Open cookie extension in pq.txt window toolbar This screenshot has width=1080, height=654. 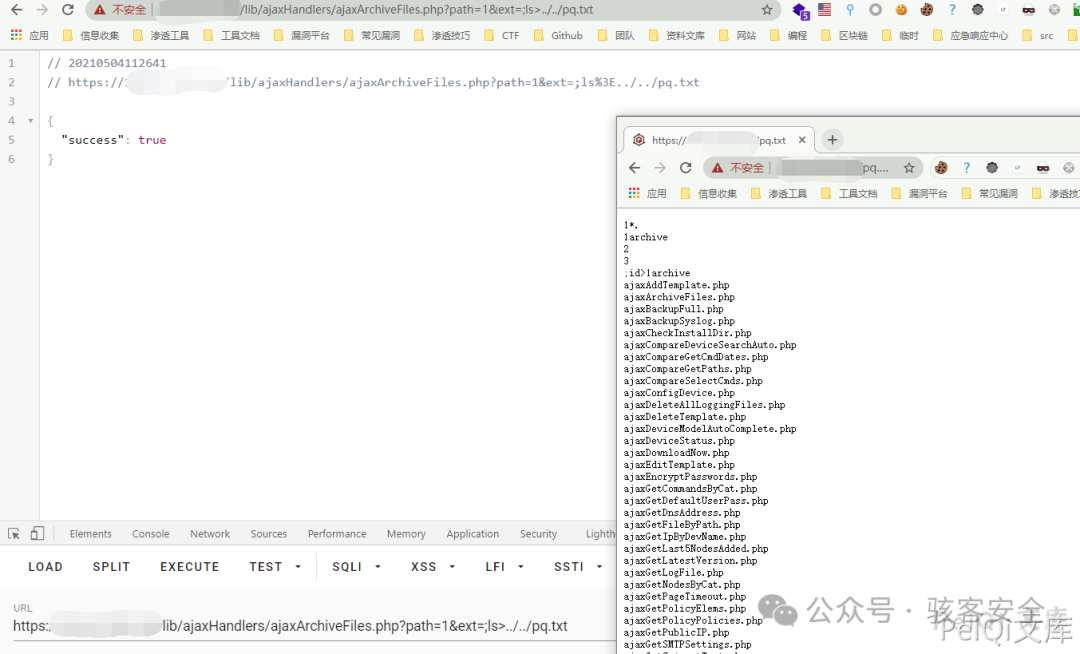[x=941, y=168]
